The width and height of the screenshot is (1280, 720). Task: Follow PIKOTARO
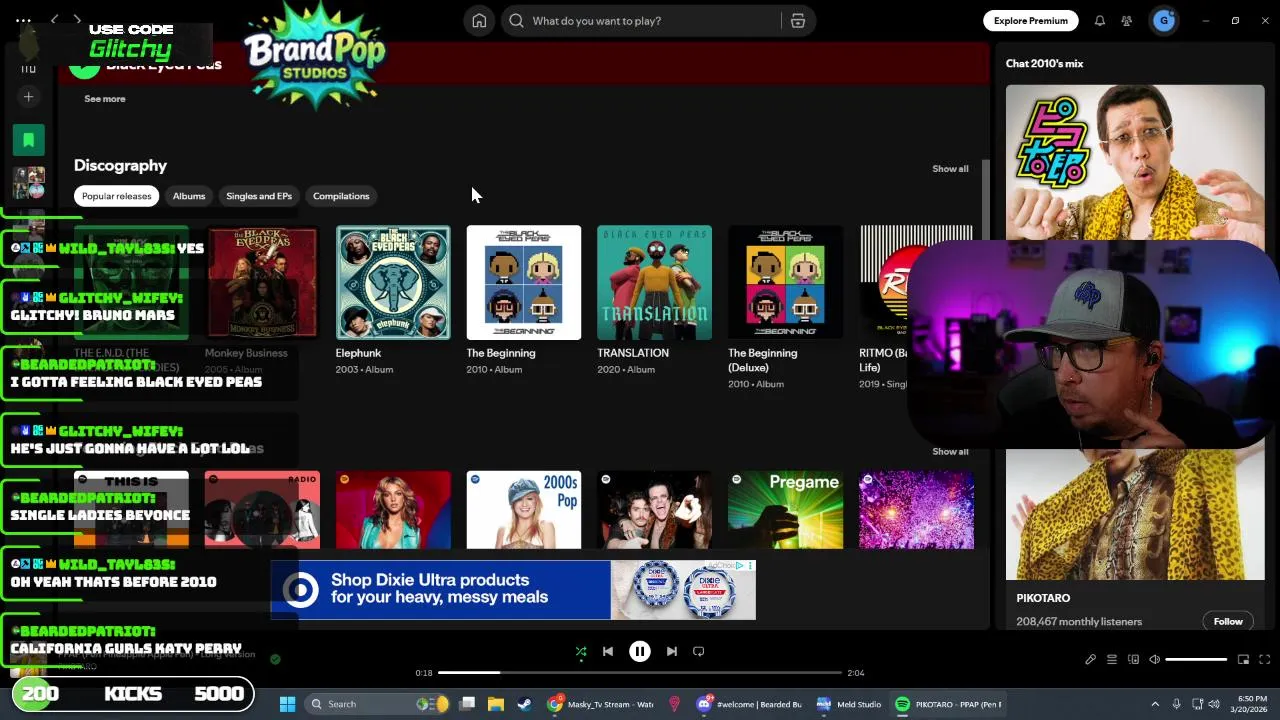point(1228,621)
